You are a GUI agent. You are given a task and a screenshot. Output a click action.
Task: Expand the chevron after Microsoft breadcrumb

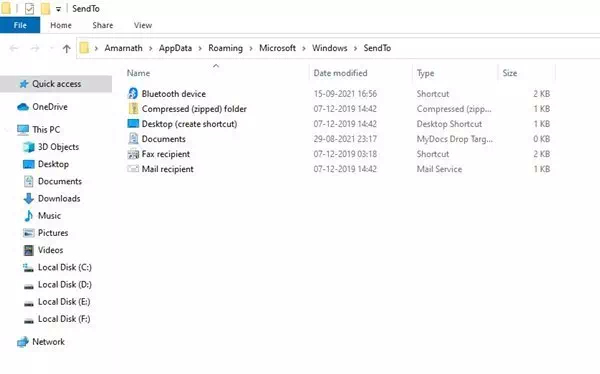tap(304, 48)
